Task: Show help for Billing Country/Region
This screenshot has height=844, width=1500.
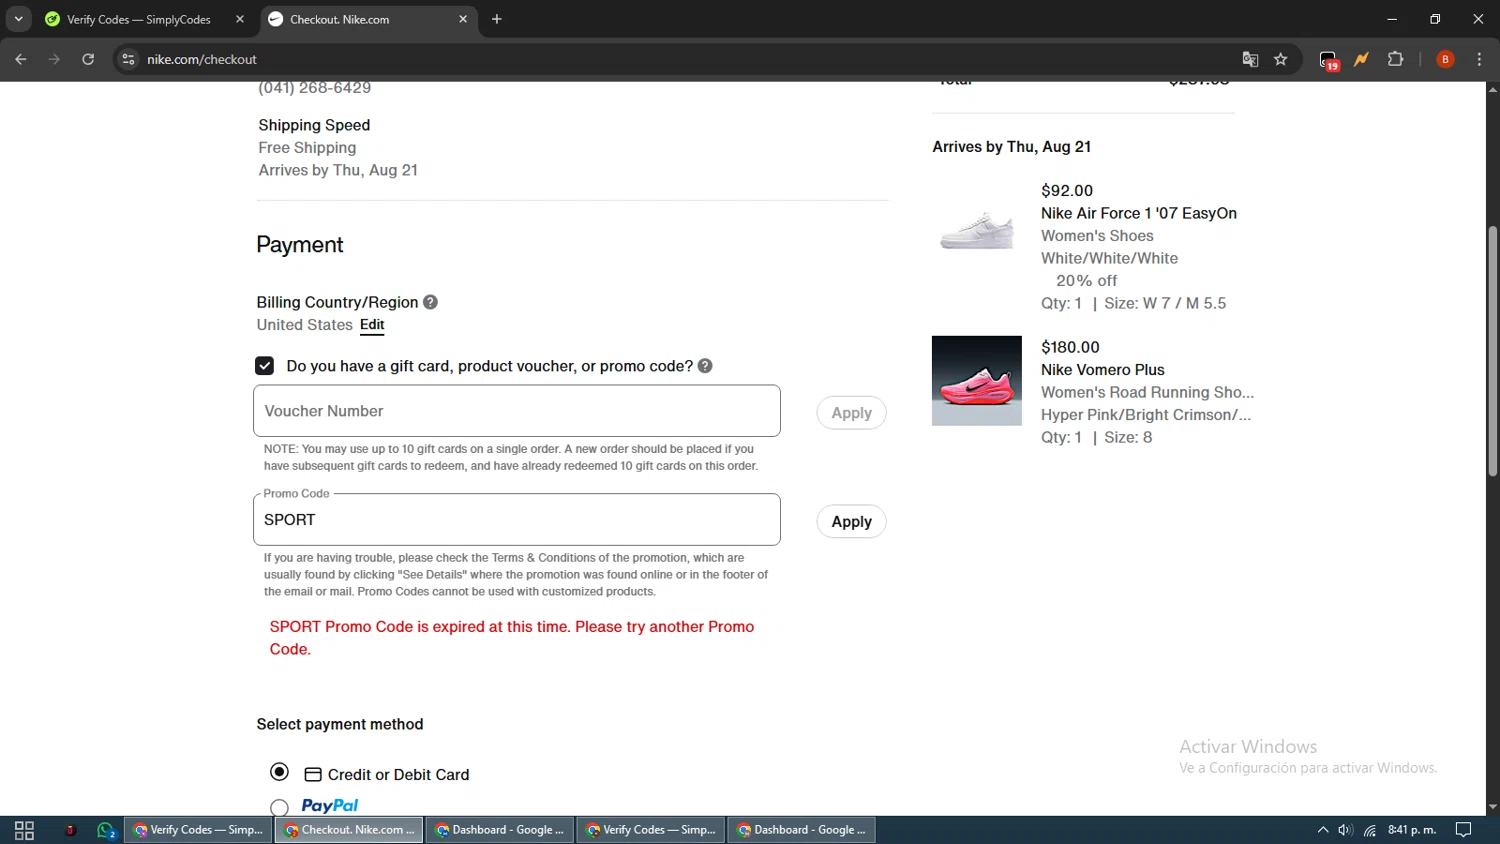Action: pos(430,302)
